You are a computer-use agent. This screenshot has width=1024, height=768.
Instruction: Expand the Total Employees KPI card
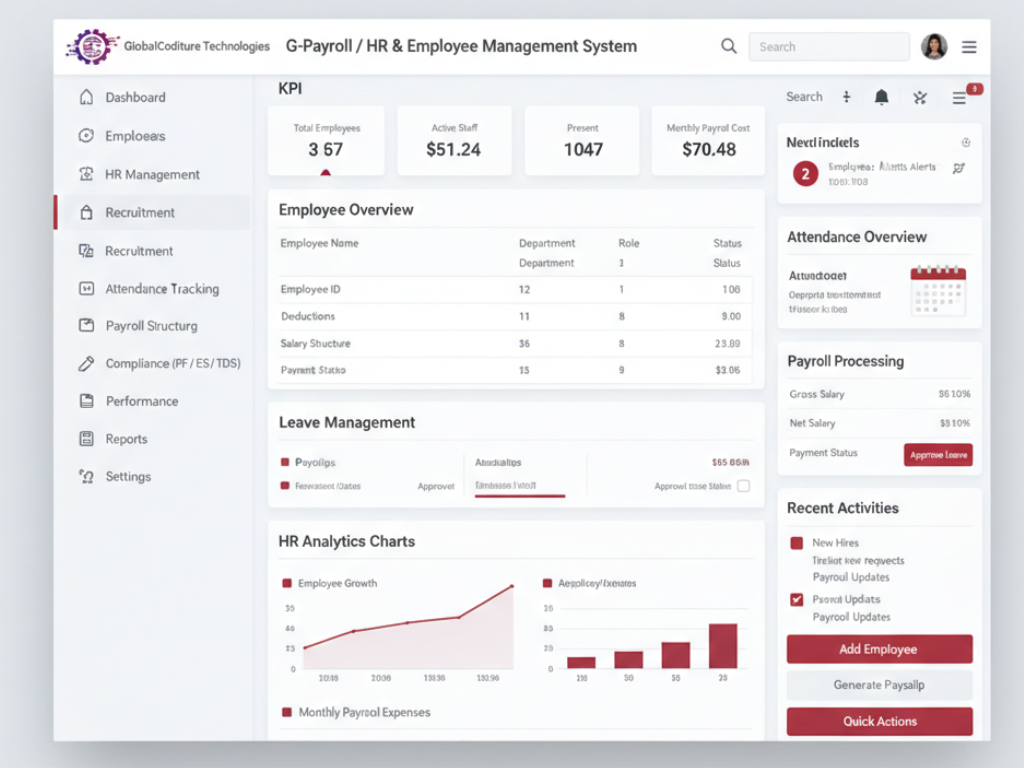tap(325, 141)
